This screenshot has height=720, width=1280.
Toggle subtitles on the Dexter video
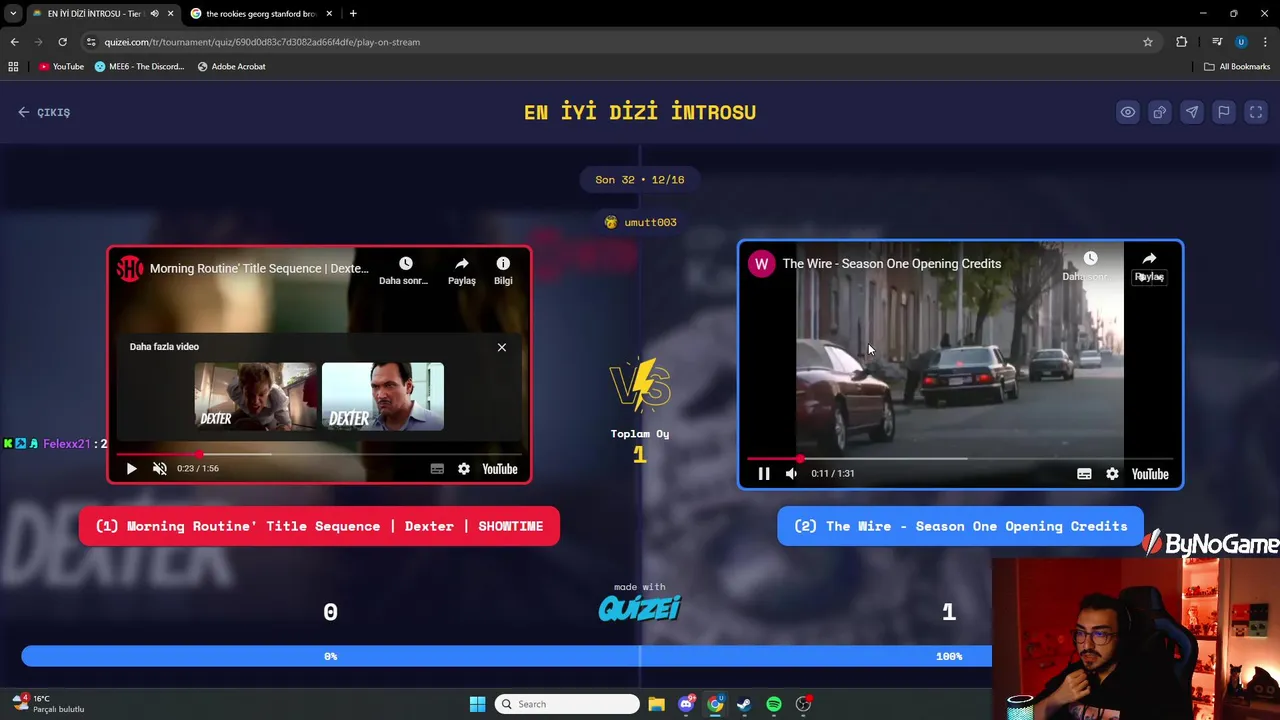pyautogui.click(x=437, y=468)
